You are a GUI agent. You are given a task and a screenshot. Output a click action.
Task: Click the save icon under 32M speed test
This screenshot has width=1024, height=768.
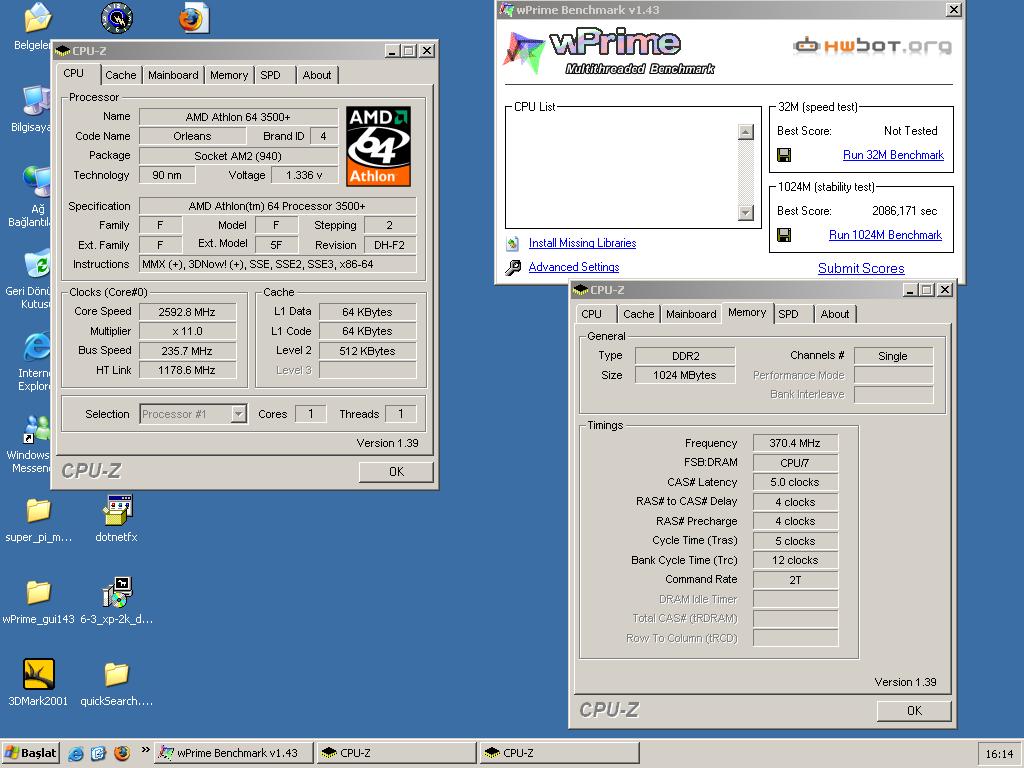[784, 155]
